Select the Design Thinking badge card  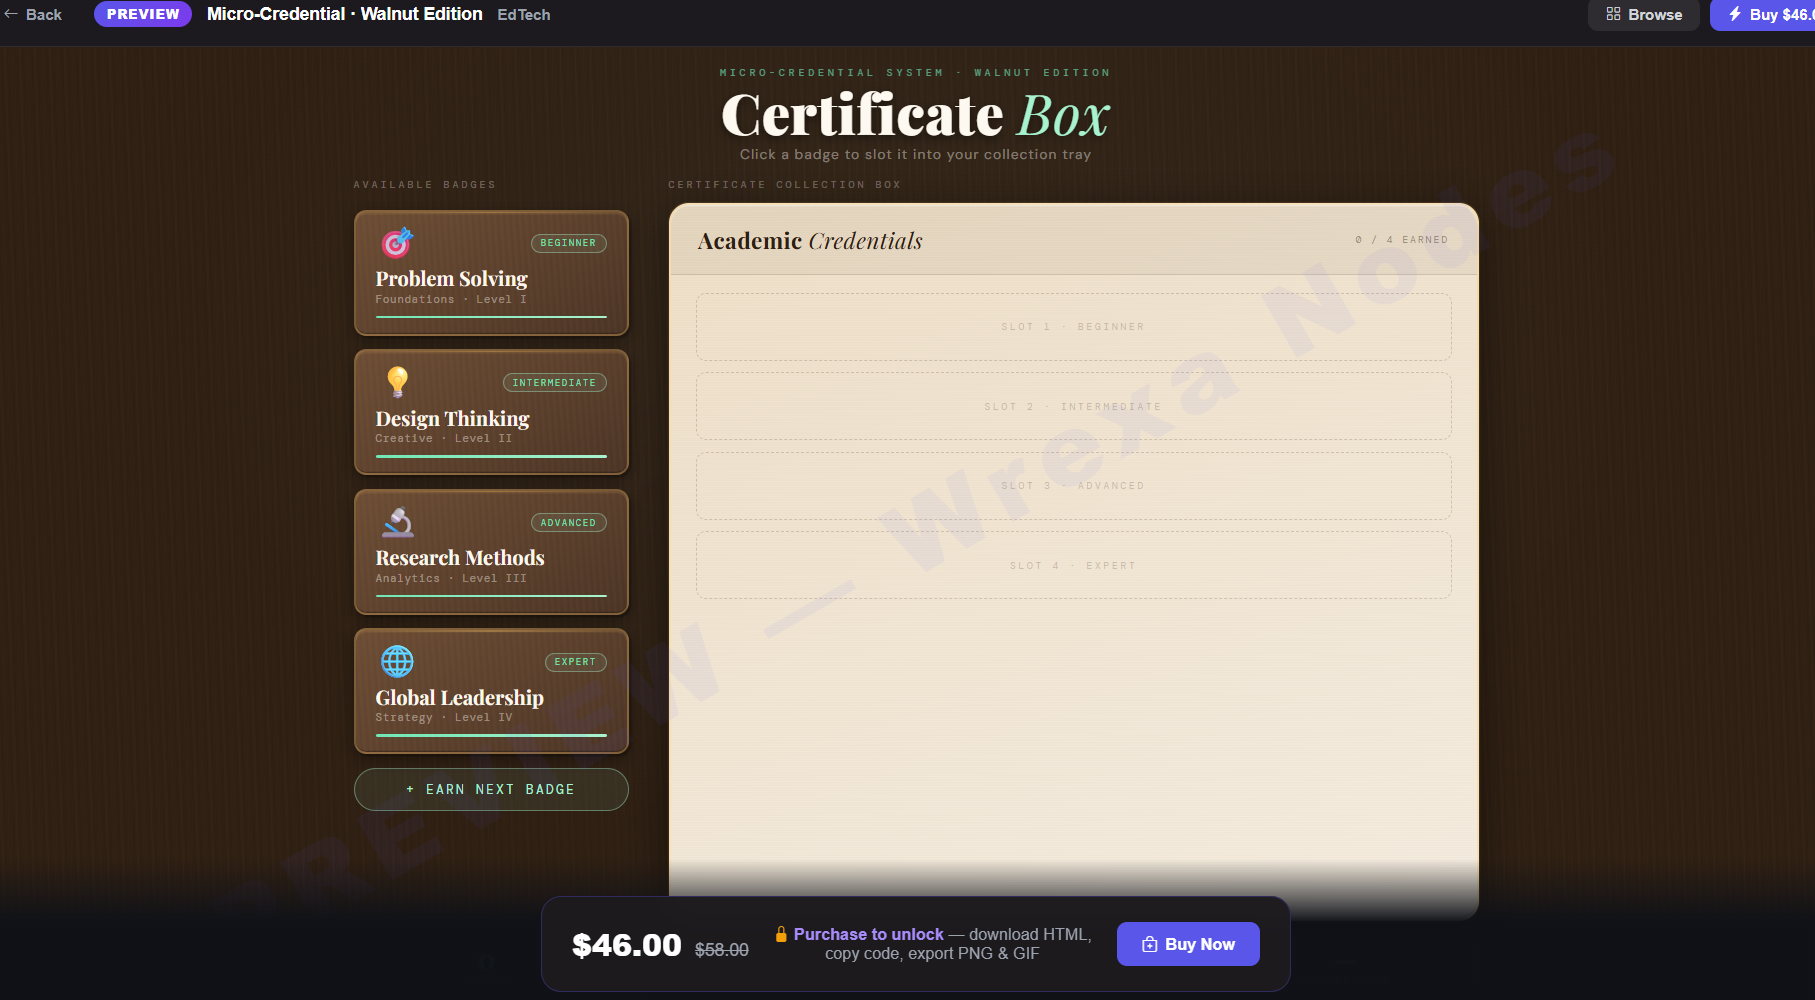pos(490,412)
